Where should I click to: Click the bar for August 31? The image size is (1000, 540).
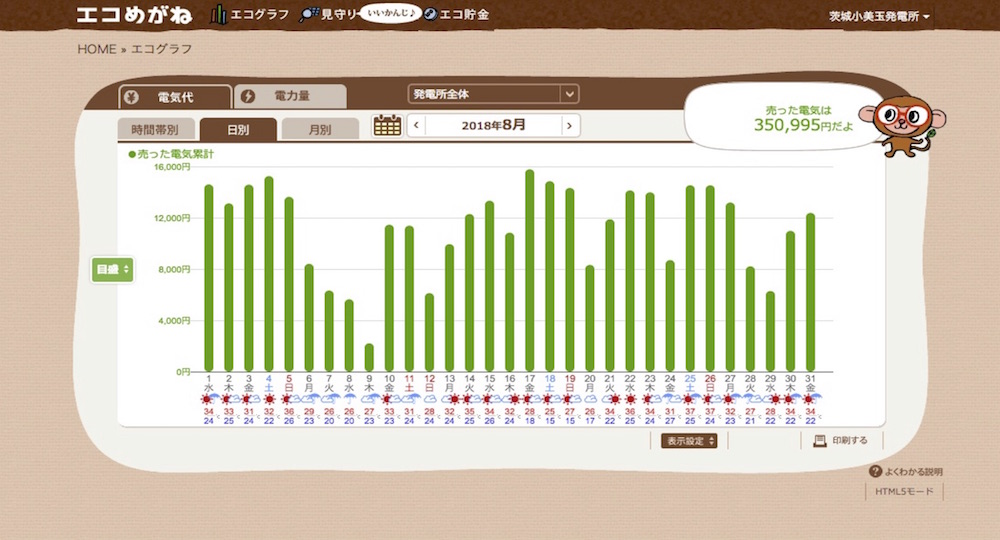coord(811,293)
